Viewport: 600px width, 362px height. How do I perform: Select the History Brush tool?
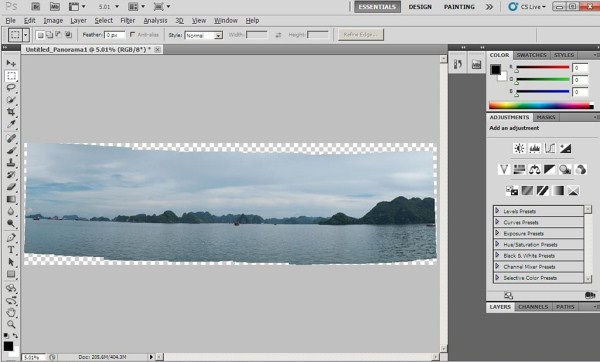pyautogui.click(x=11, y=175)
